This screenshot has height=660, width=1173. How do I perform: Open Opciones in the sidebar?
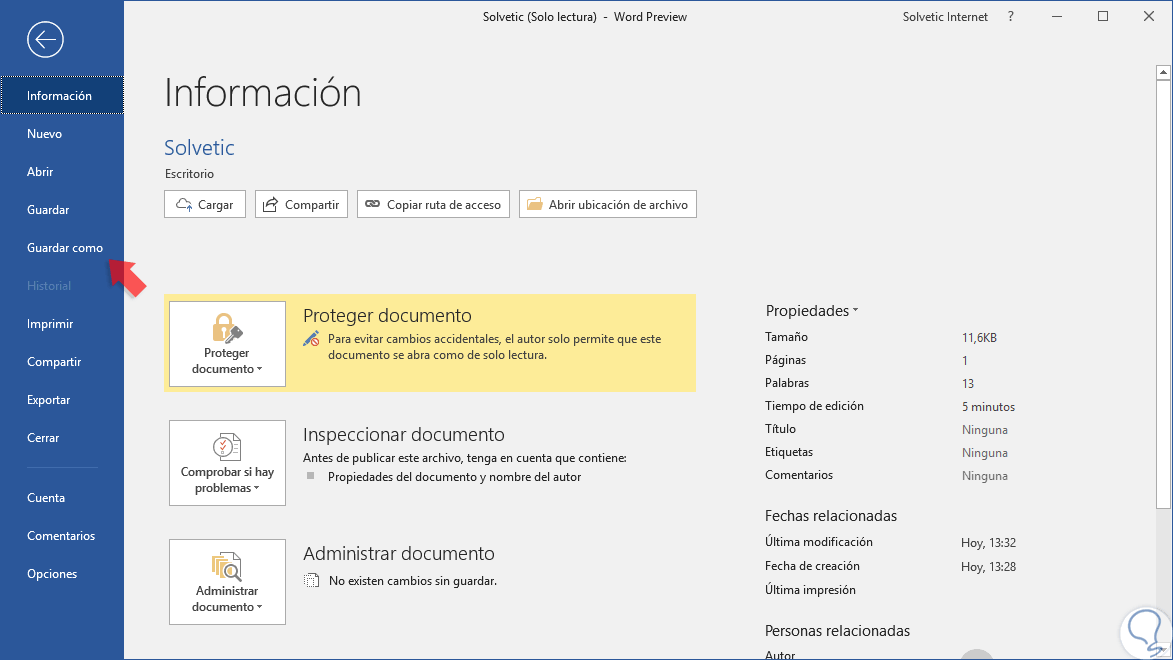click(x=62, y=574)
